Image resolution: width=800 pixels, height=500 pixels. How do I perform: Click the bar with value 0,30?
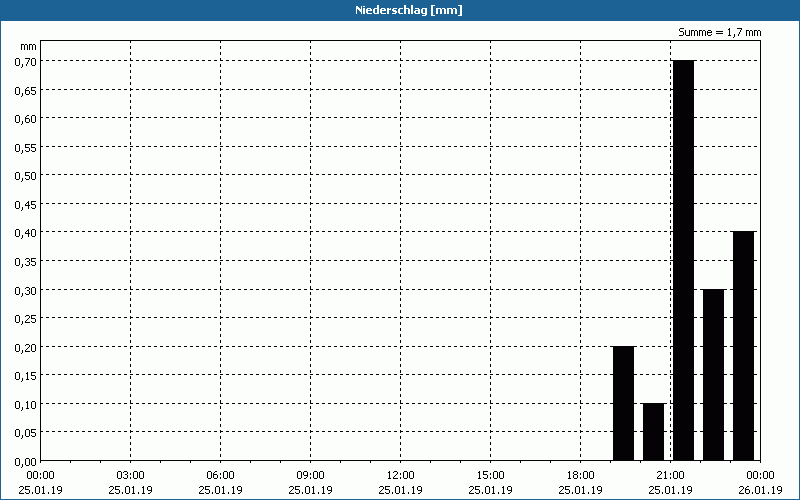pyautogui.click(x=713, y=374)
